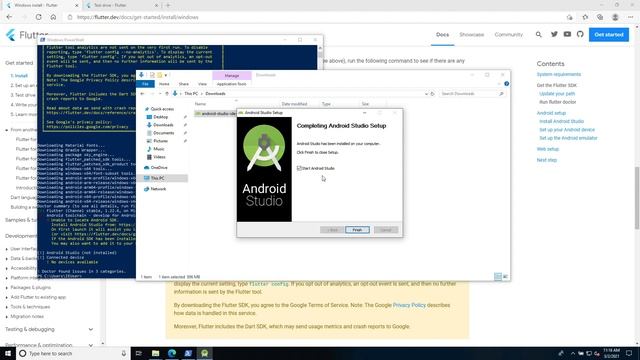Open Showcase in the Flutter navbar
Screen dimensions: 640x360
[x=471, y=35]
